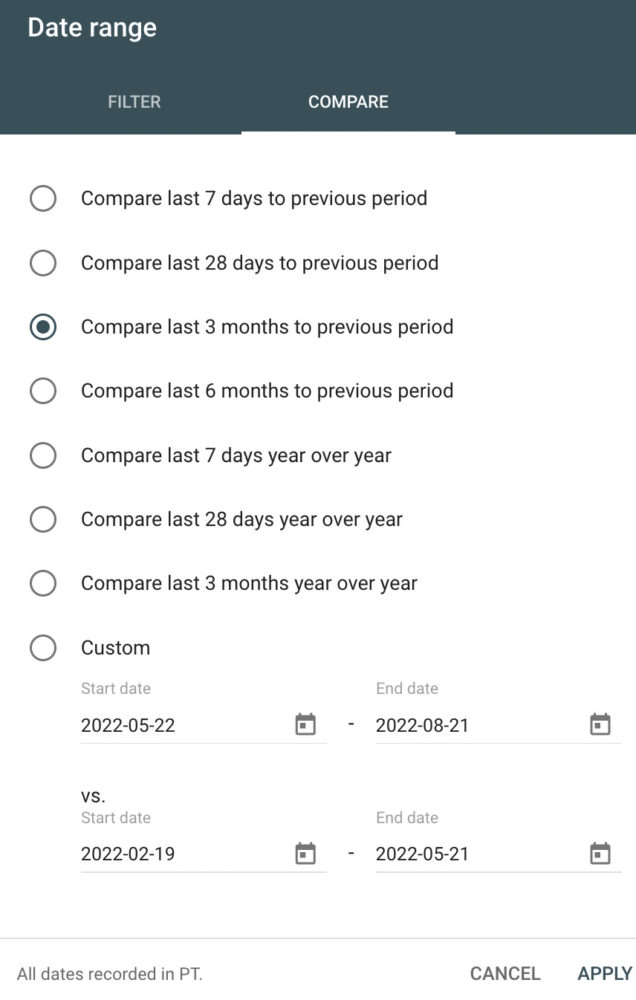636x1000 pixels.
Task: Open calendar for first End date field
Action: pyautogui.click(x=600, y=725)
